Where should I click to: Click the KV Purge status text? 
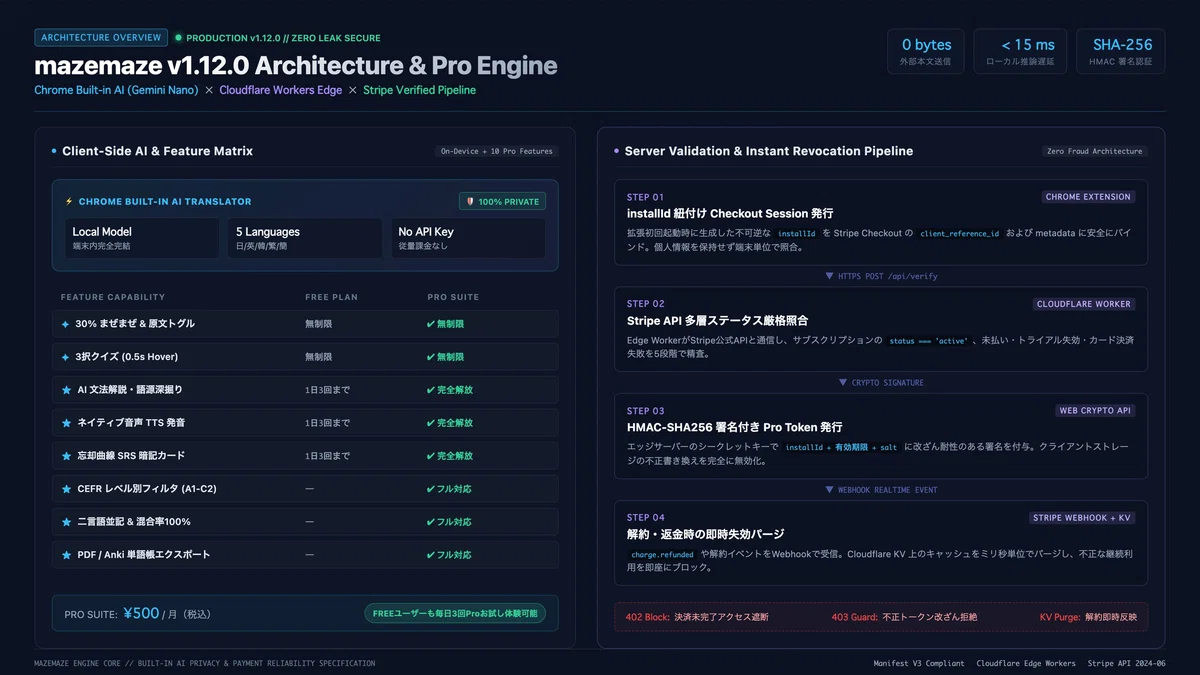tap(1088, 617)
